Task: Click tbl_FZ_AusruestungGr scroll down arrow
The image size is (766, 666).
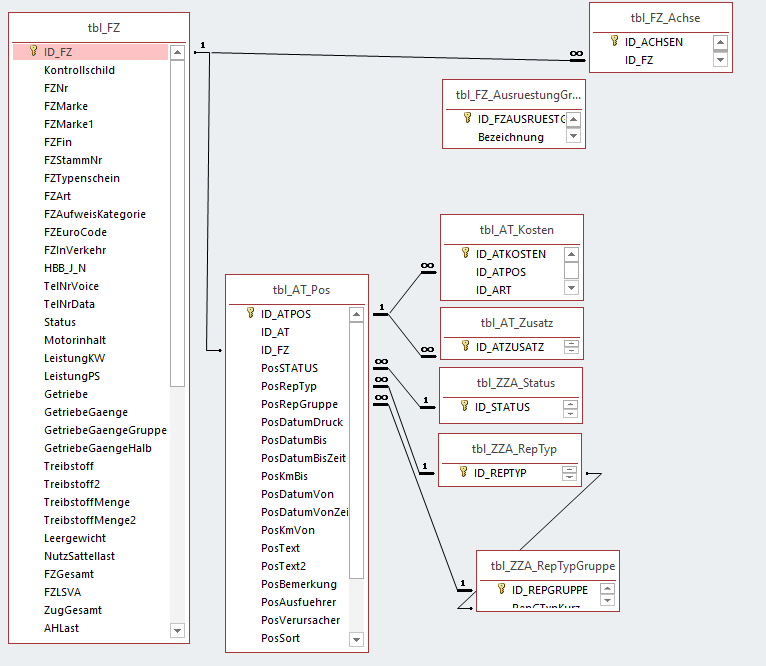Action: (574, 135)
